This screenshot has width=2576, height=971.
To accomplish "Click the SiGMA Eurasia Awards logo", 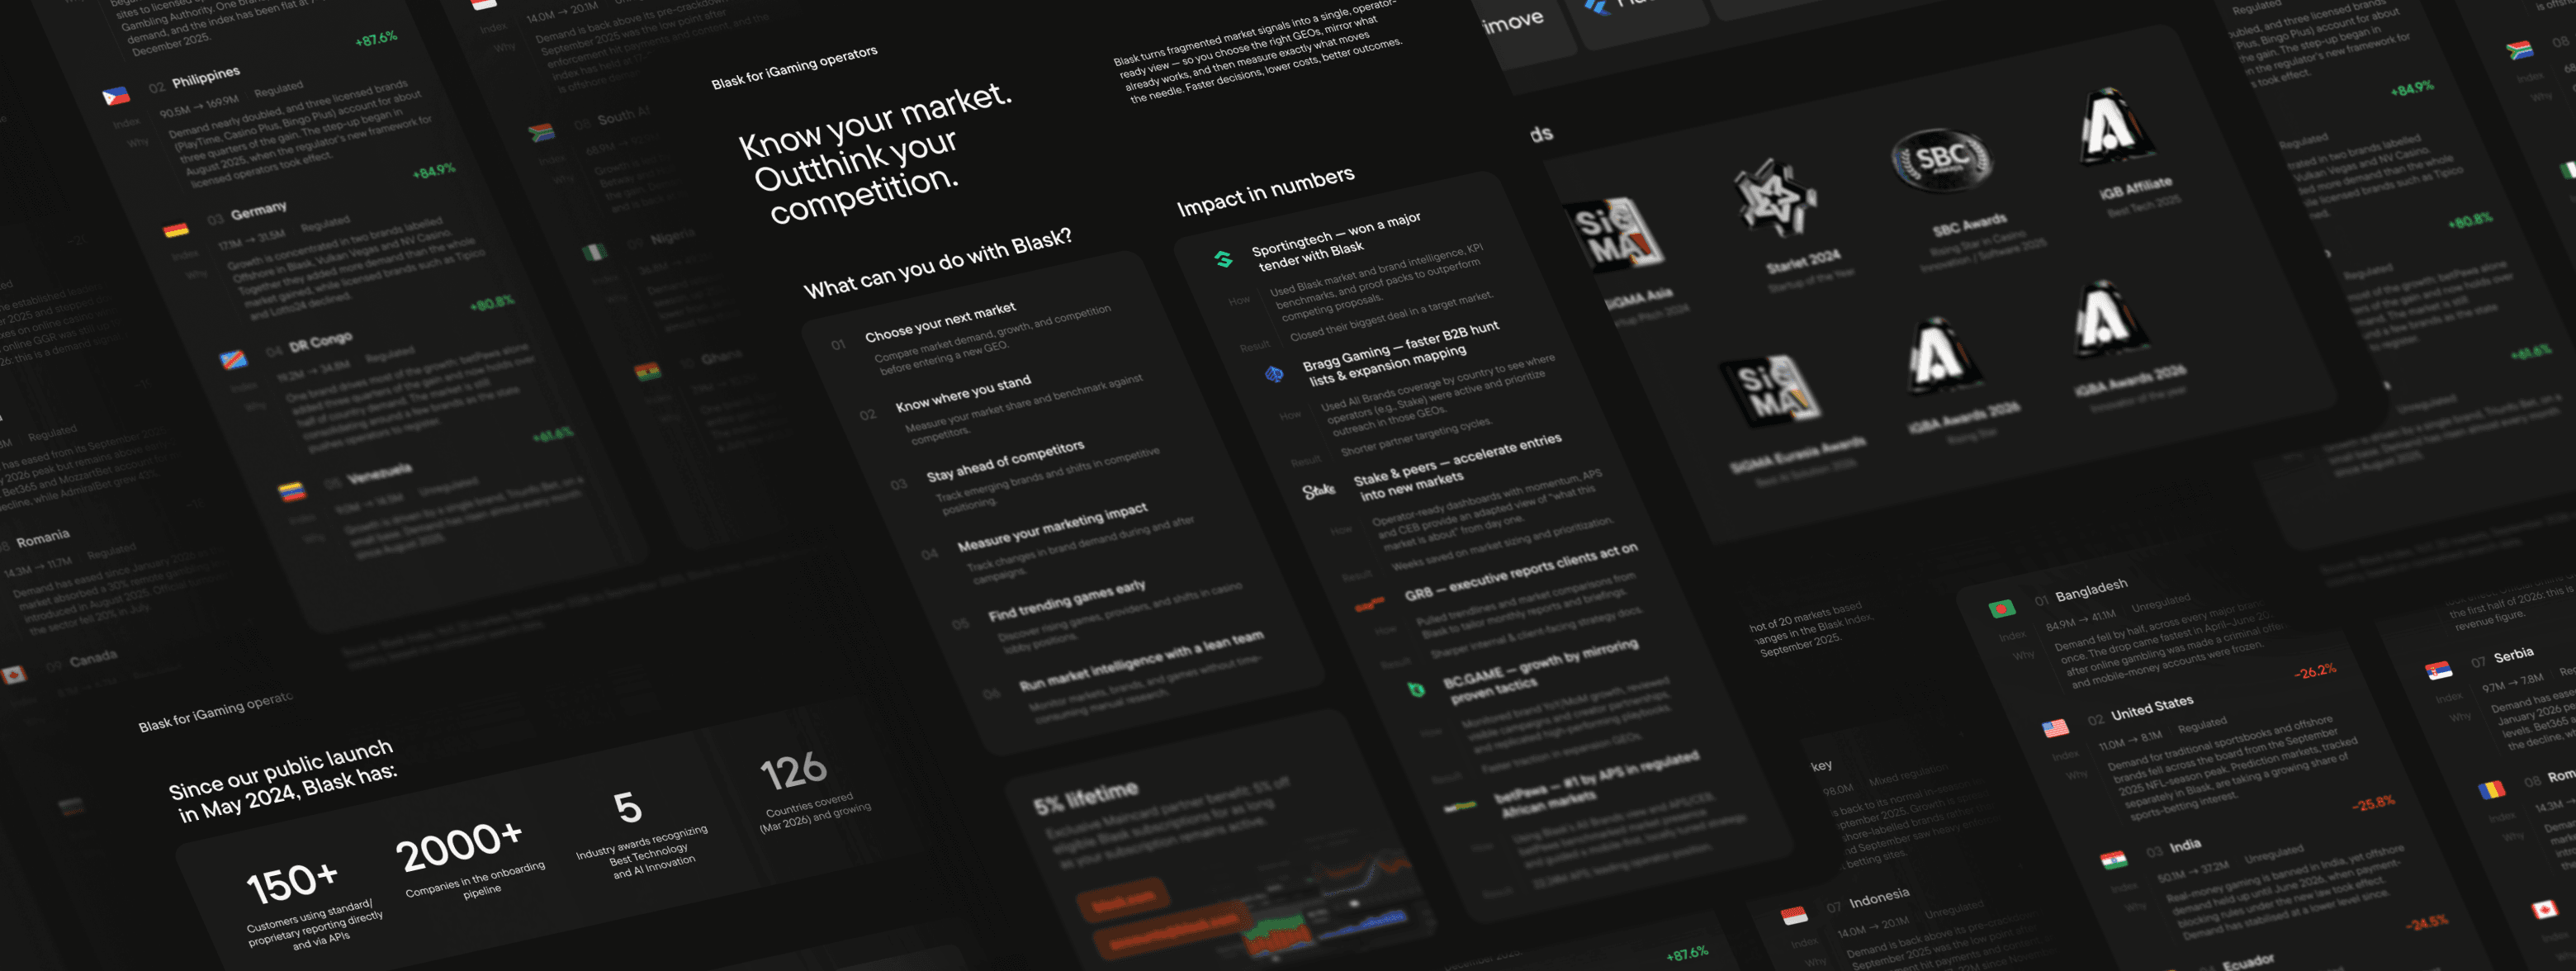I will click(x=1771, y=393).
